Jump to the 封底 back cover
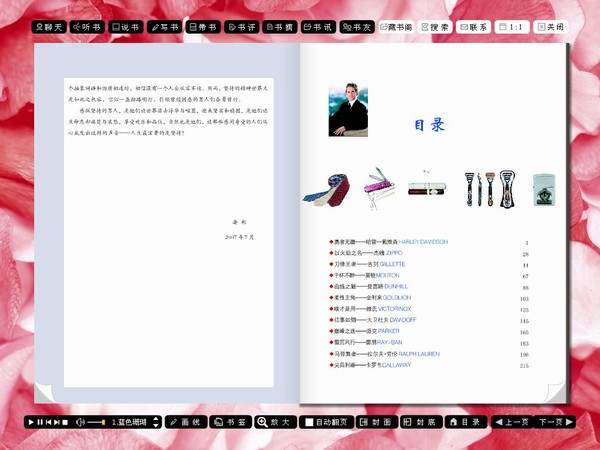Viewport: 600px width, 450px height. (421, 422)
